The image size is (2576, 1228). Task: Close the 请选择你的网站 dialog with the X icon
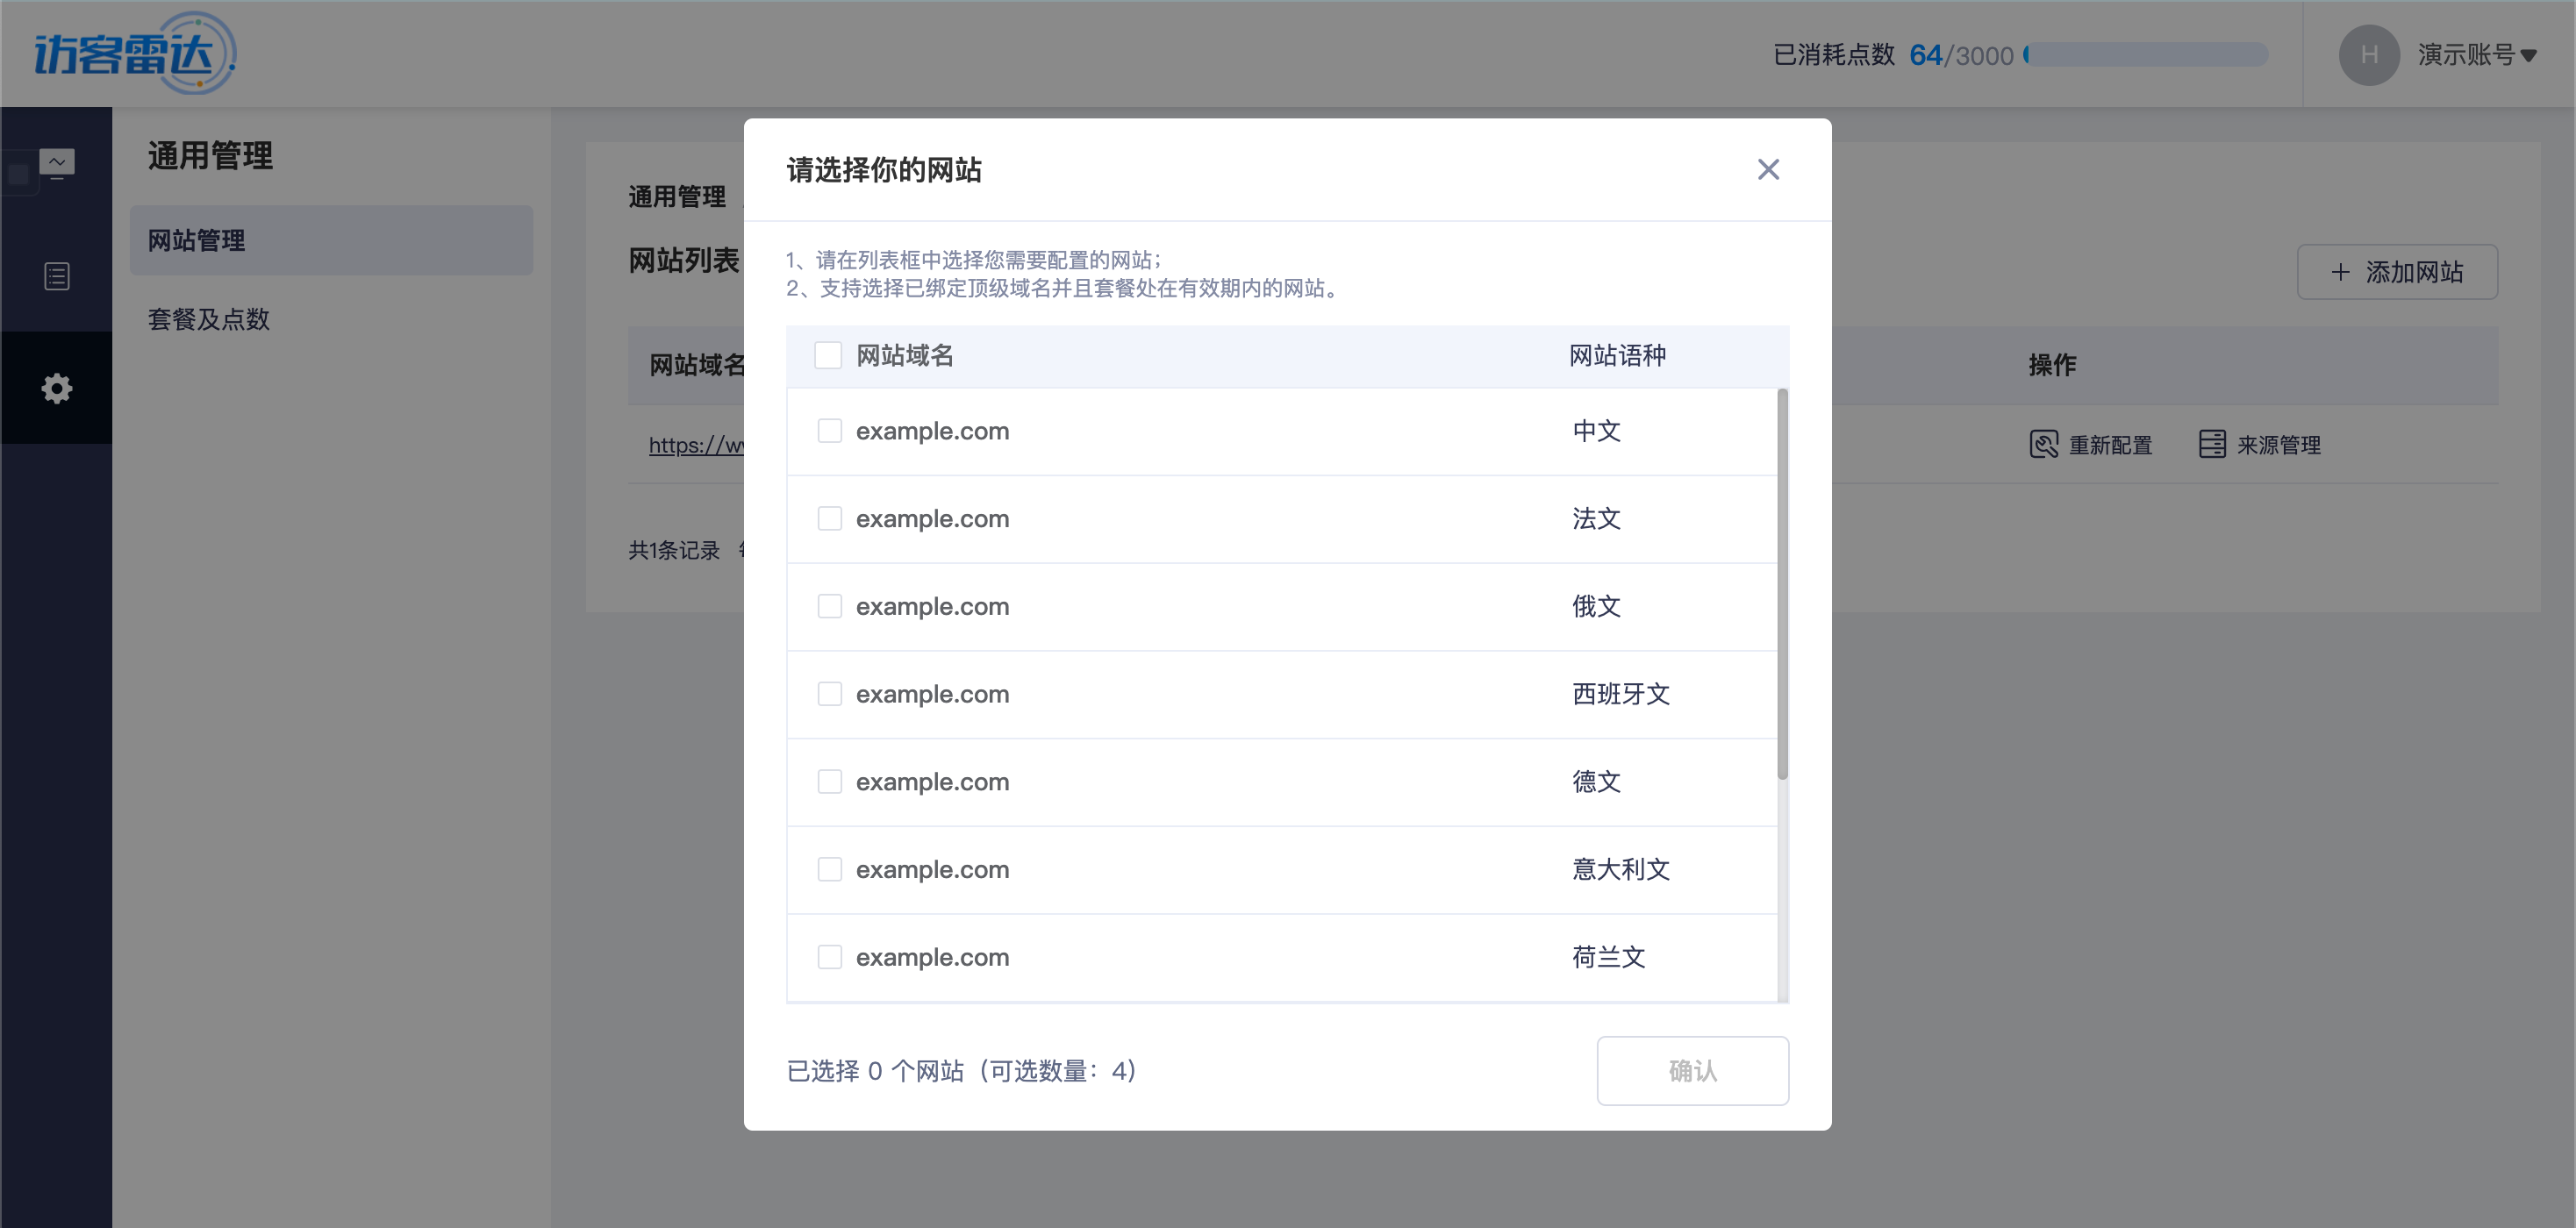(x=1768, y=169)
